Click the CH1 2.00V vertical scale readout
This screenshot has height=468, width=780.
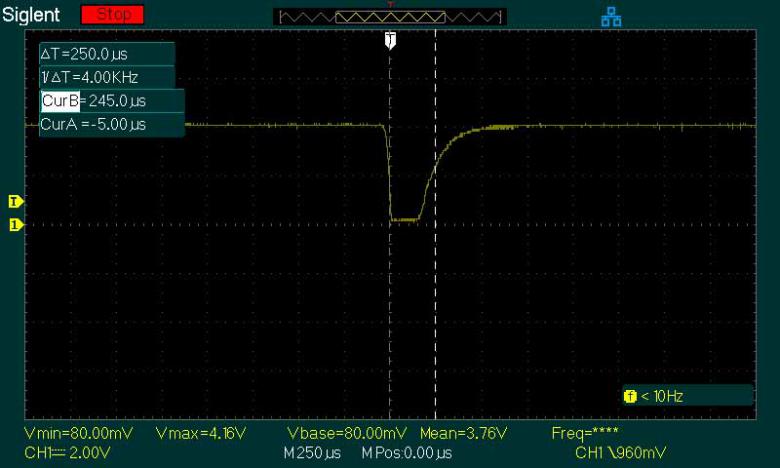pyautogui.click(x=67, y=453)
